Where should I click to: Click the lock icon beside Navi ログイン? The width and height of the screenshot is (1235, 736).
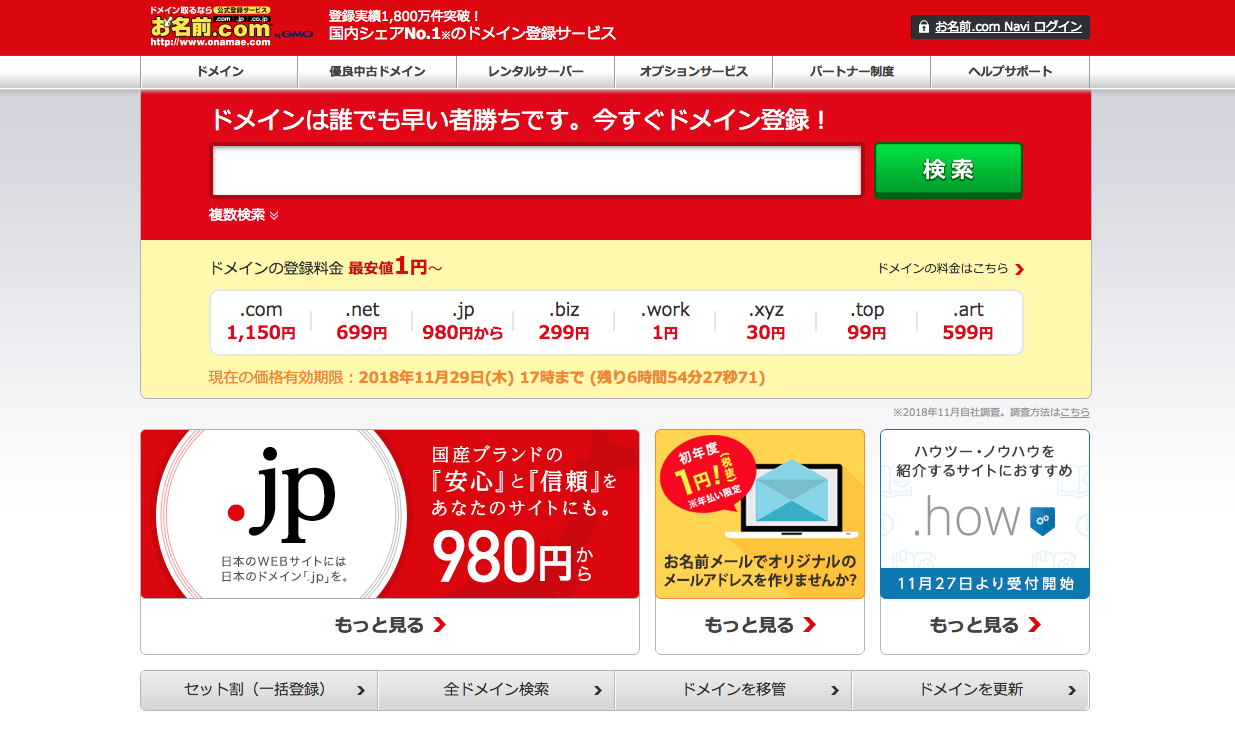[x=923, y=27]
